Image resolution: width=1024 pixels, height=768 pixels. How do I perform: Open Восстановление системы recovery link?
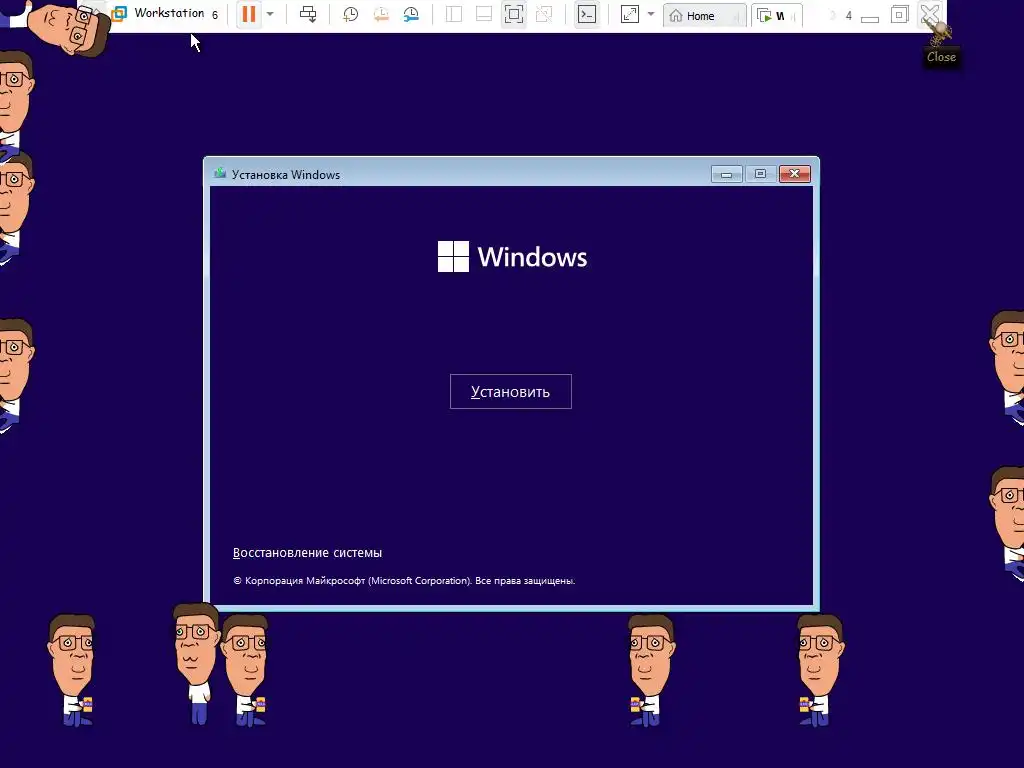tap(308, 552)
